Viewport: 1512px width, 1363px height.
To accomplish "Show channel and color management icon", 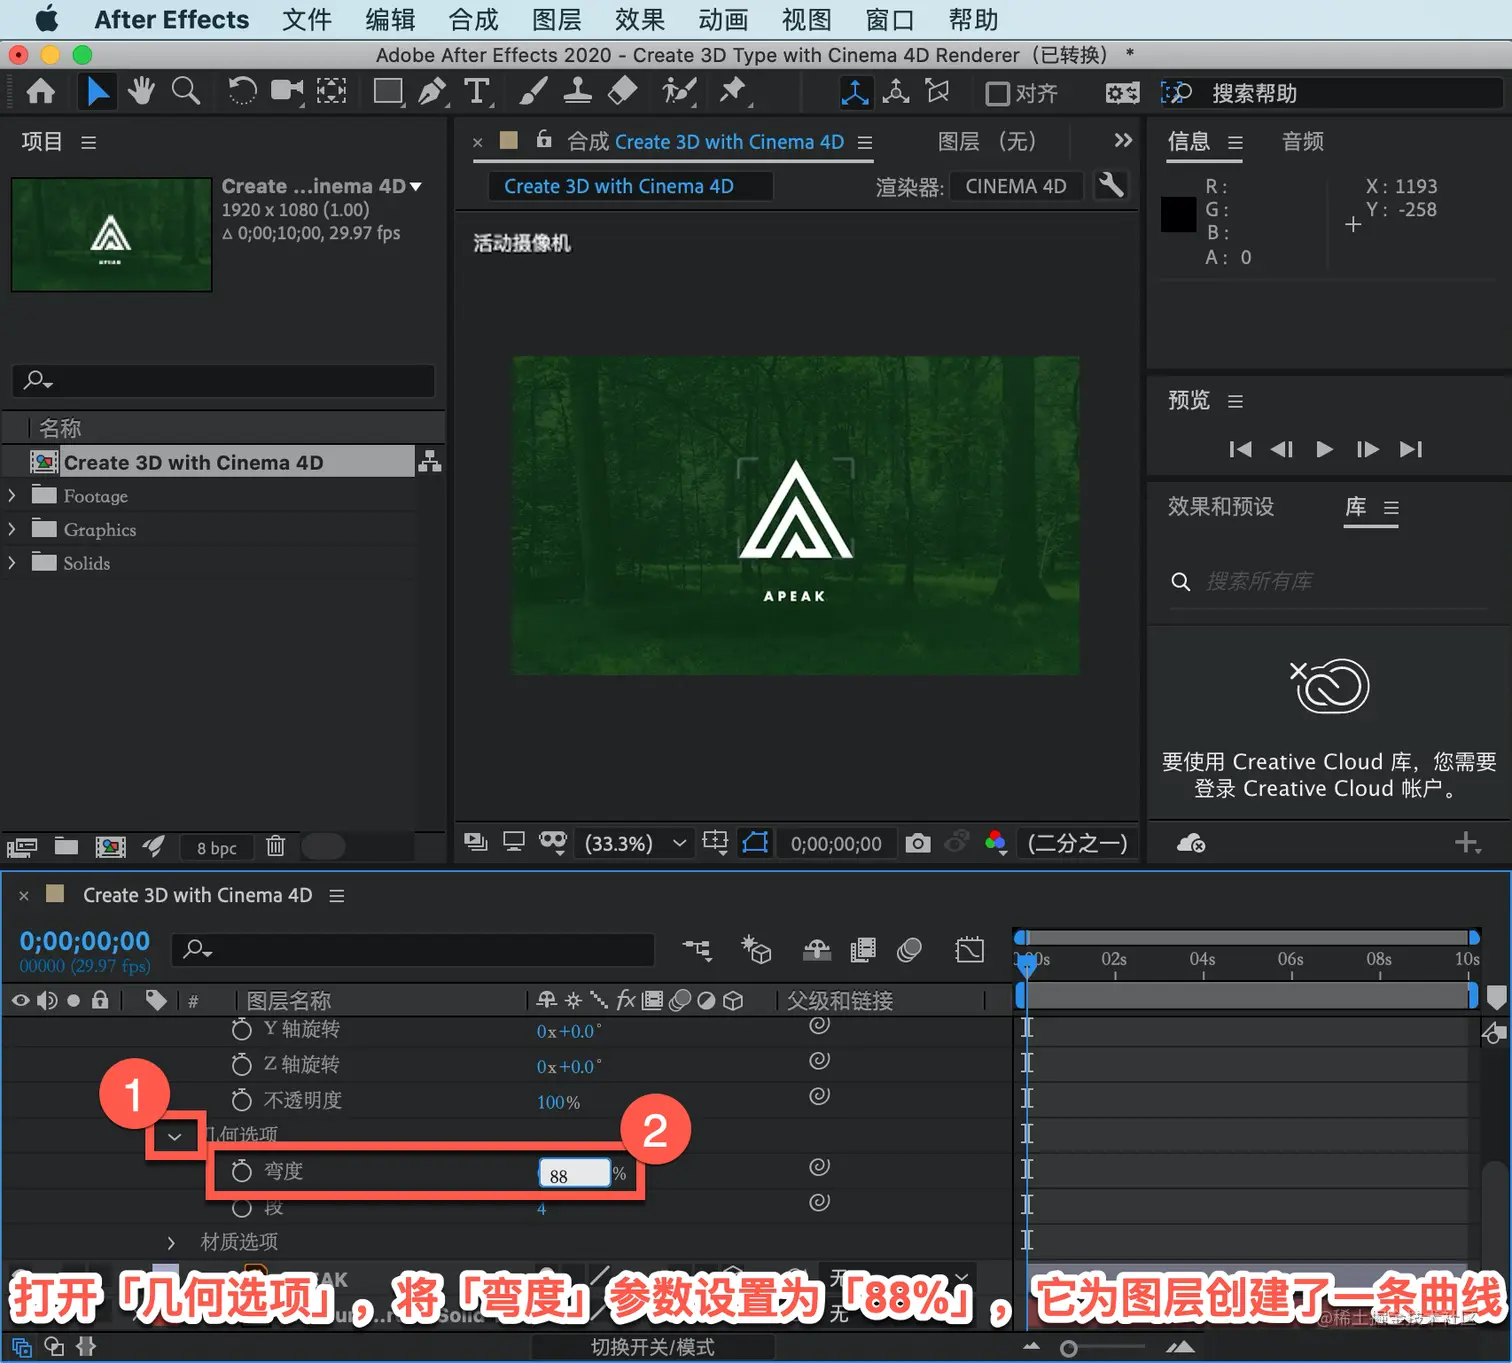I will point(995,843).
